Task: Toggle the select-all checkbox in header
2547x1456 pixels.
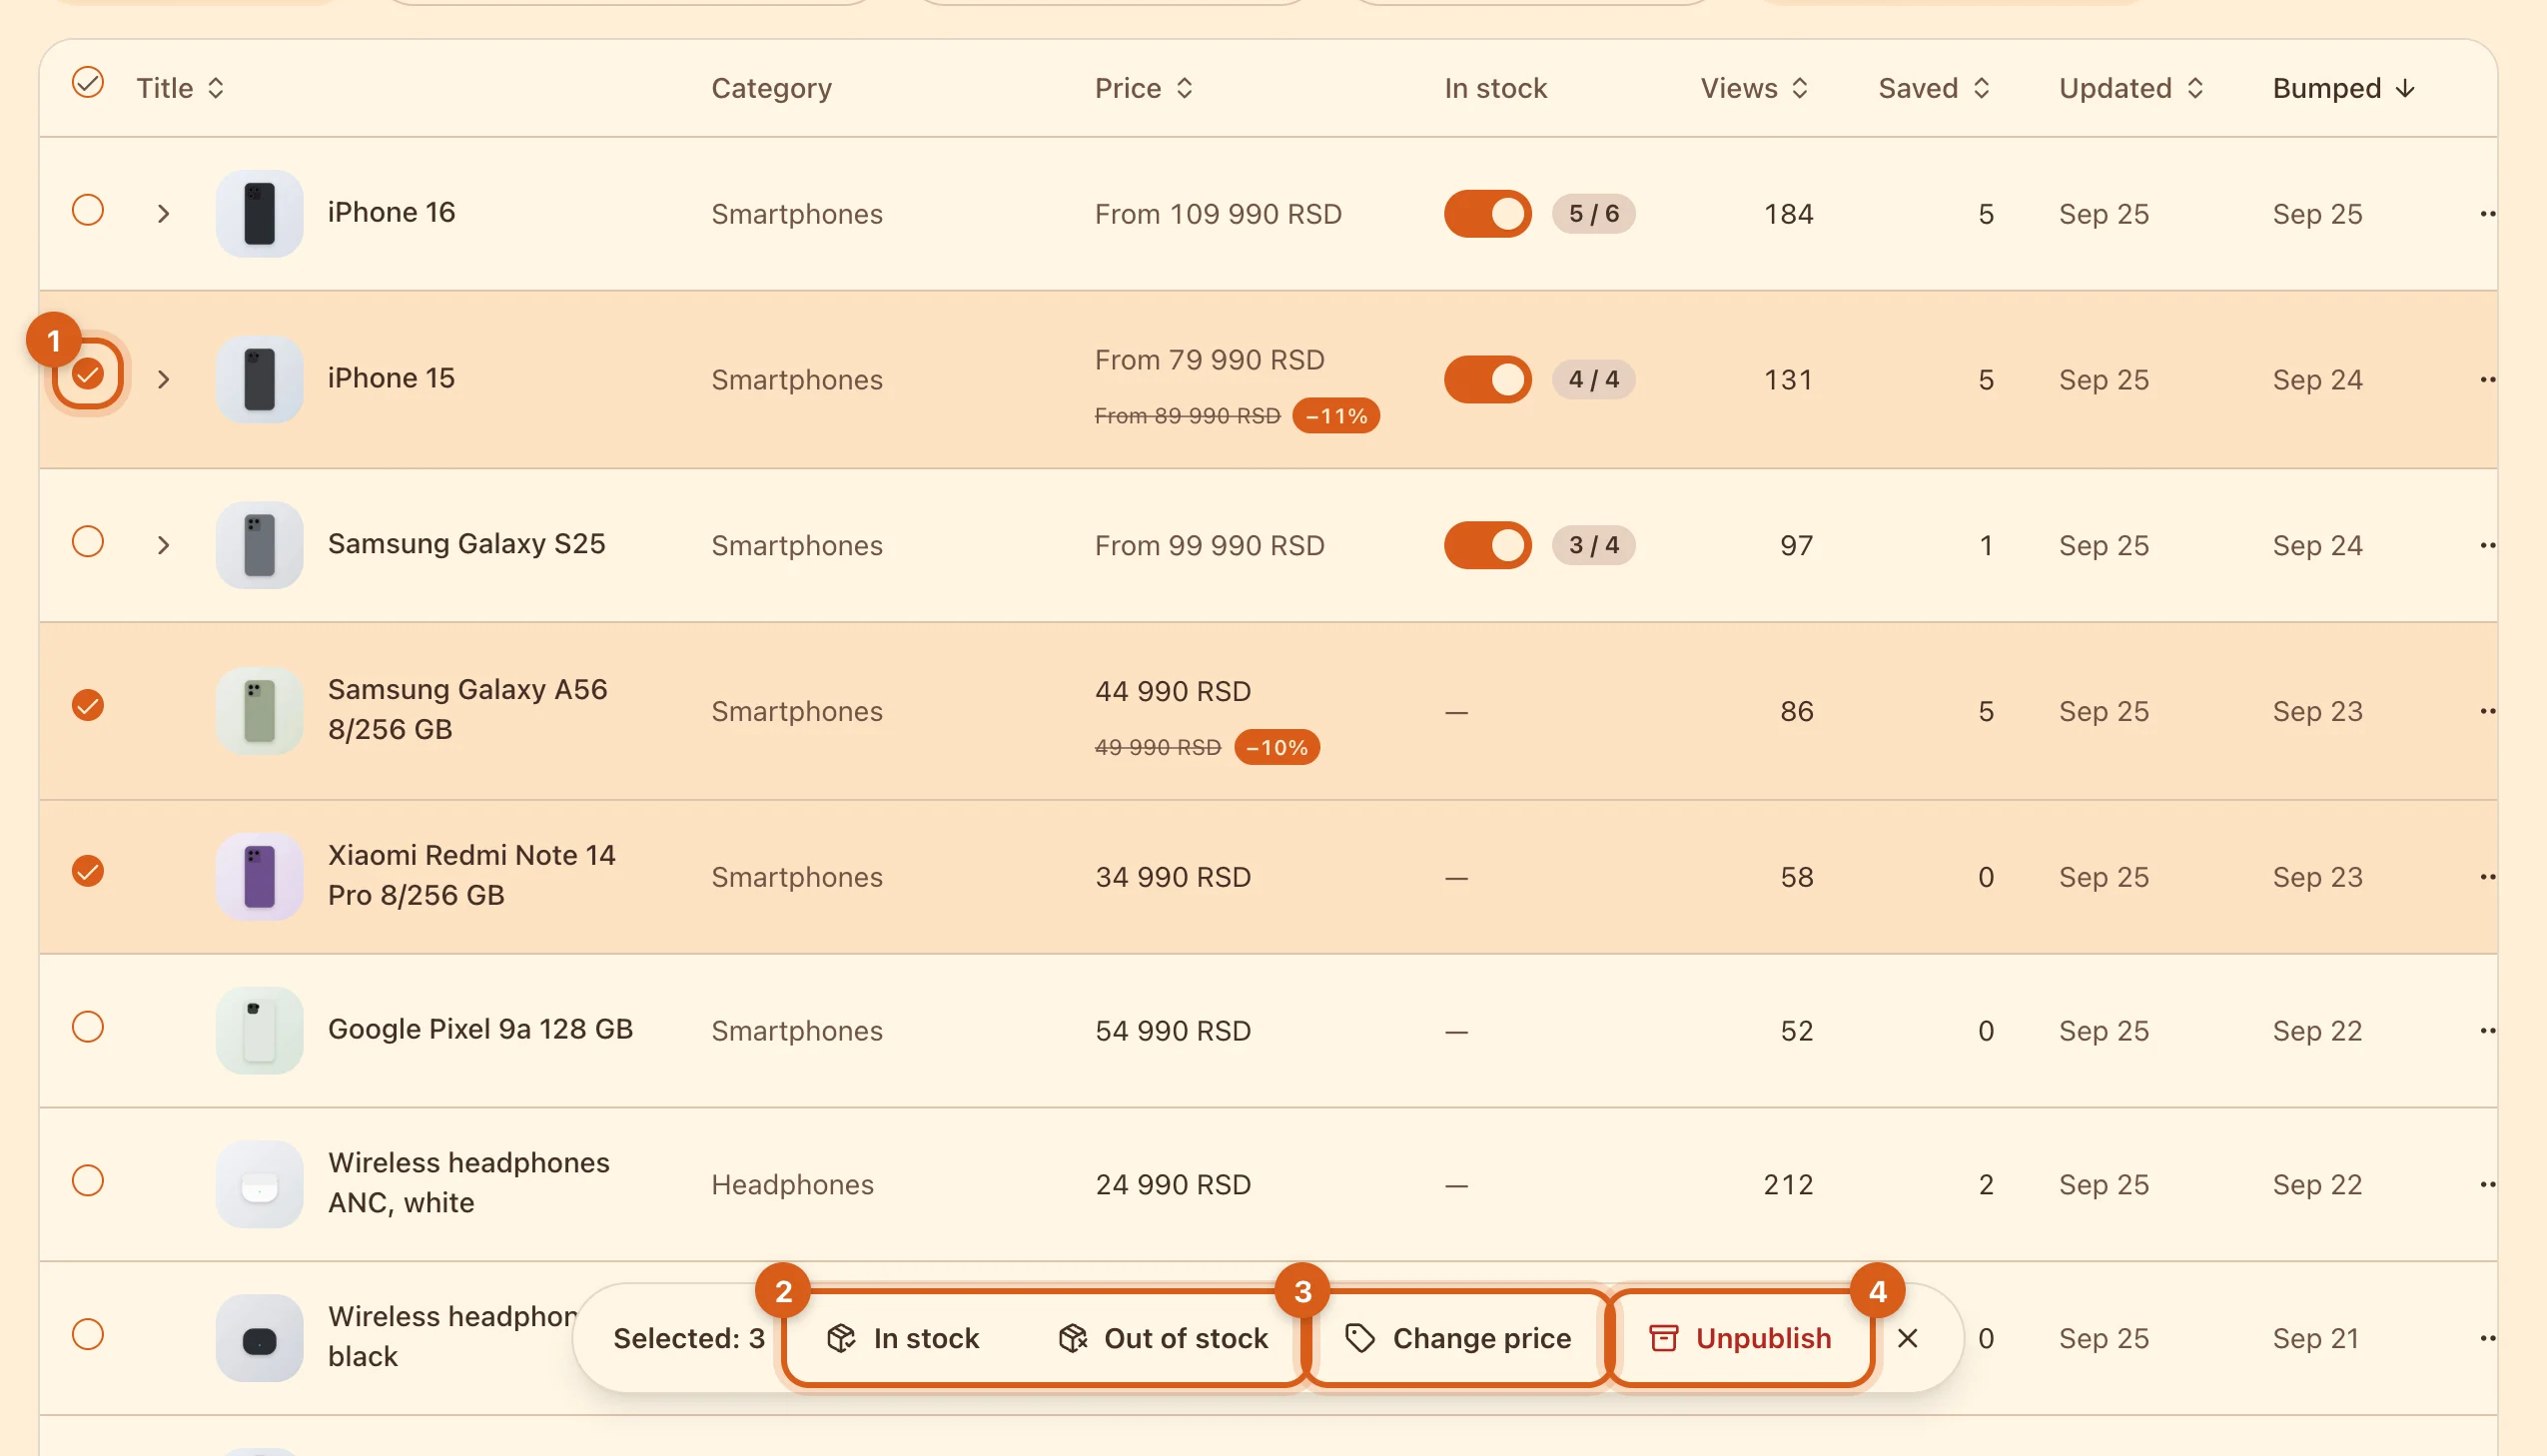Action: tap(88, 83)
